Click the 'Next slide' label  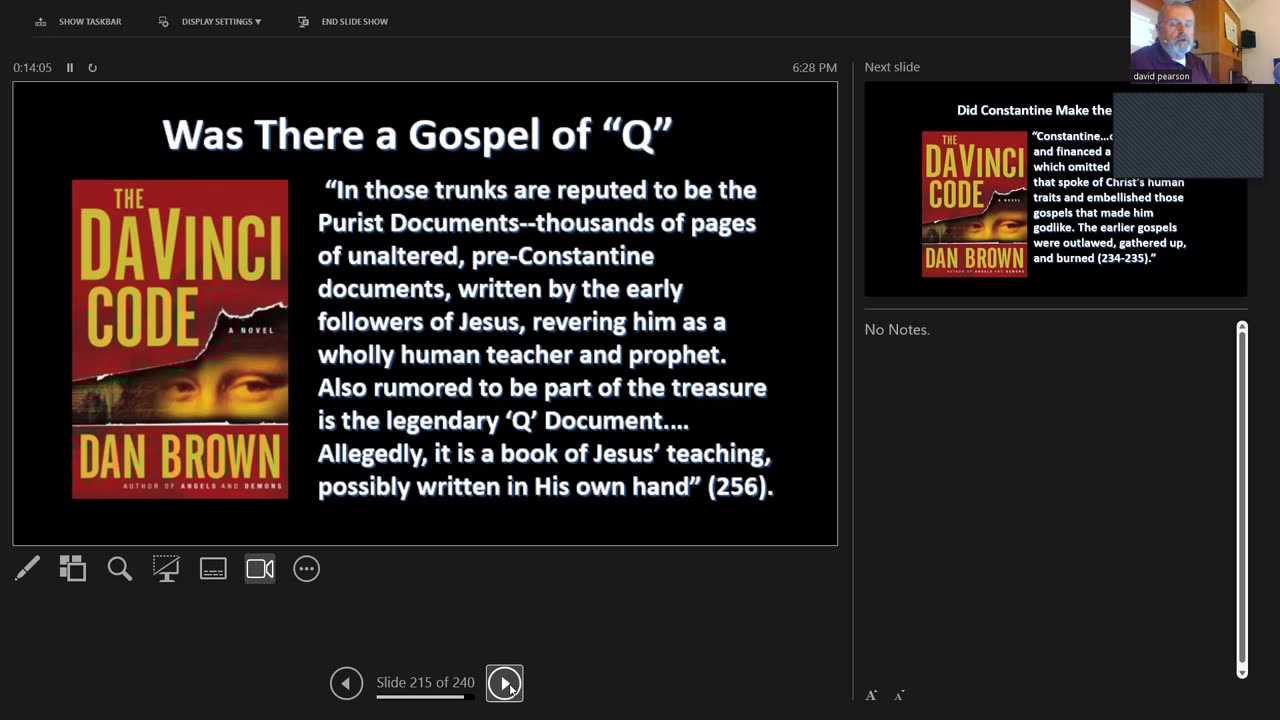tap(892, 67)
